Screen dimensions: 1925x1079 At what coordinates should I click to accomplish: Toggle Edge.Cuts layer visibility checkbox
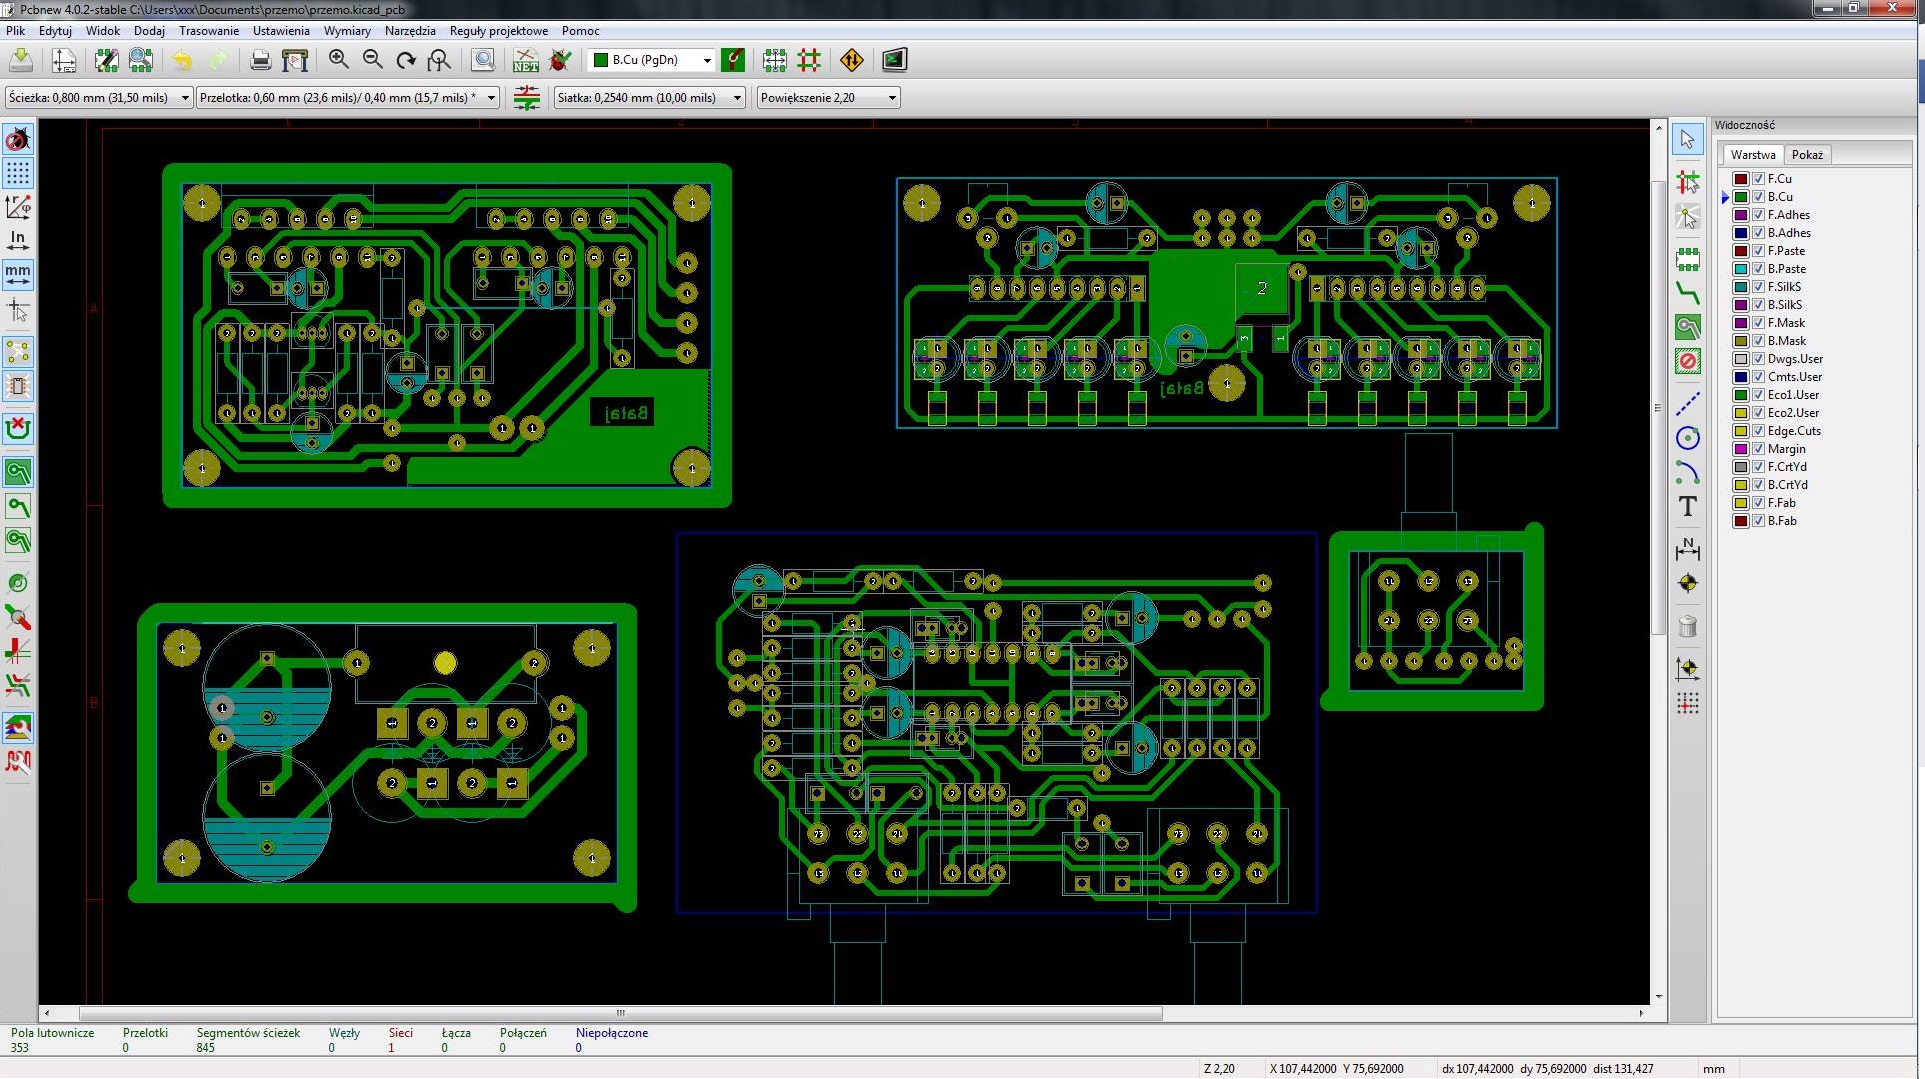point(1758,431)
